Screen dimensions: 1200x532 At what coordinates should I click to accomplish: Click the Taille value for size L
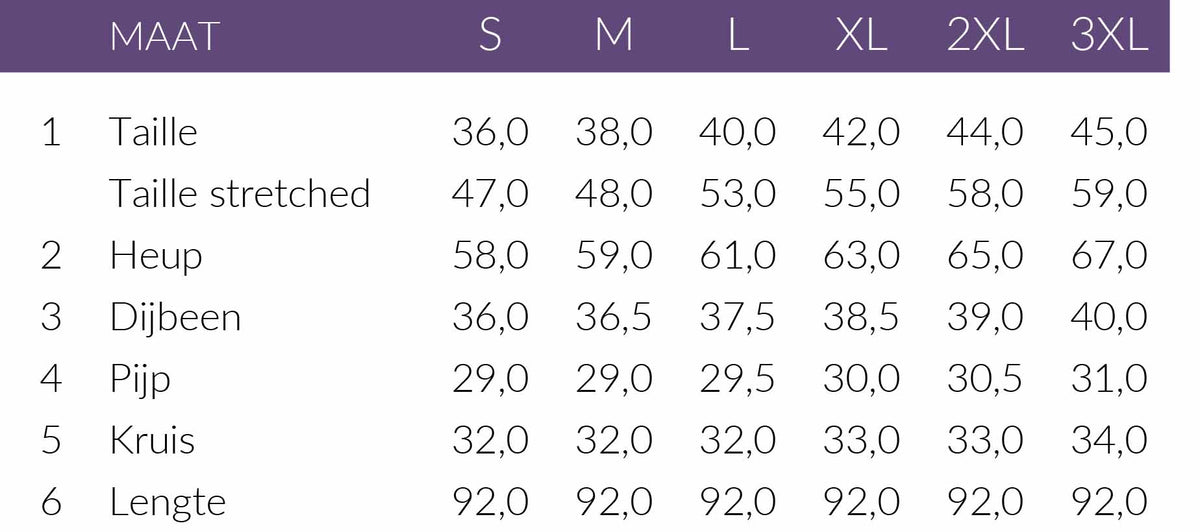738,132
